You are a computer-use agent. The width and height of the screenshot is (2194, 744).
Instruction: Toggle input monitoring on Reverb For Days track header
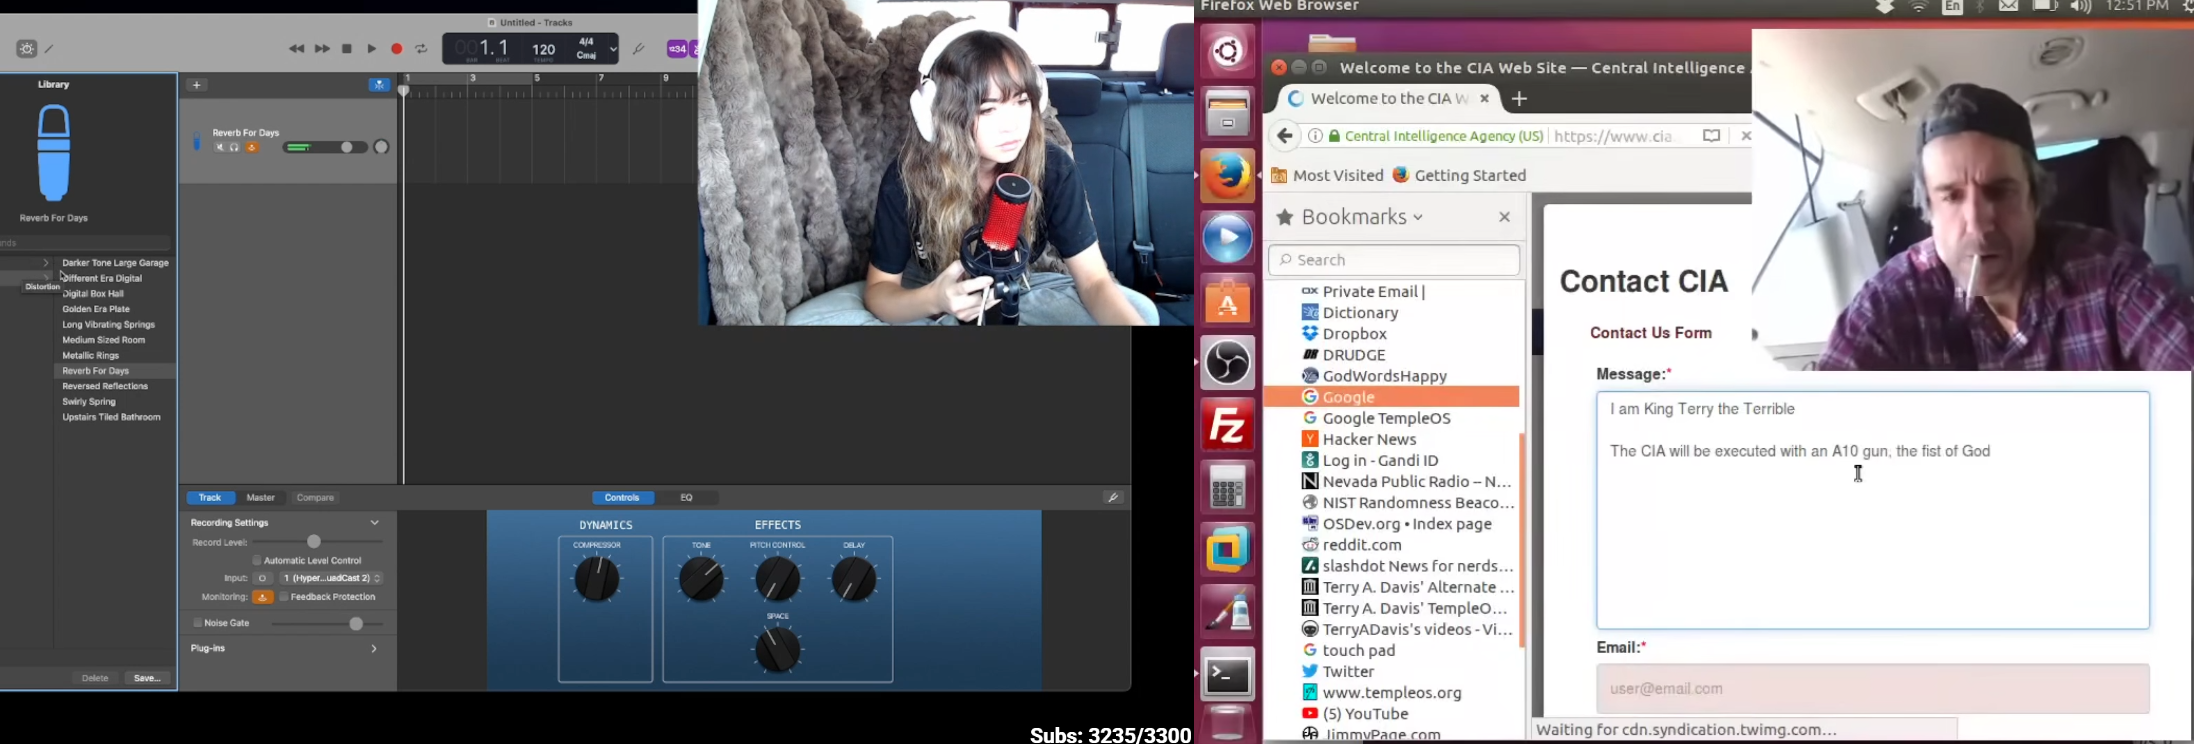coord(252,148)
